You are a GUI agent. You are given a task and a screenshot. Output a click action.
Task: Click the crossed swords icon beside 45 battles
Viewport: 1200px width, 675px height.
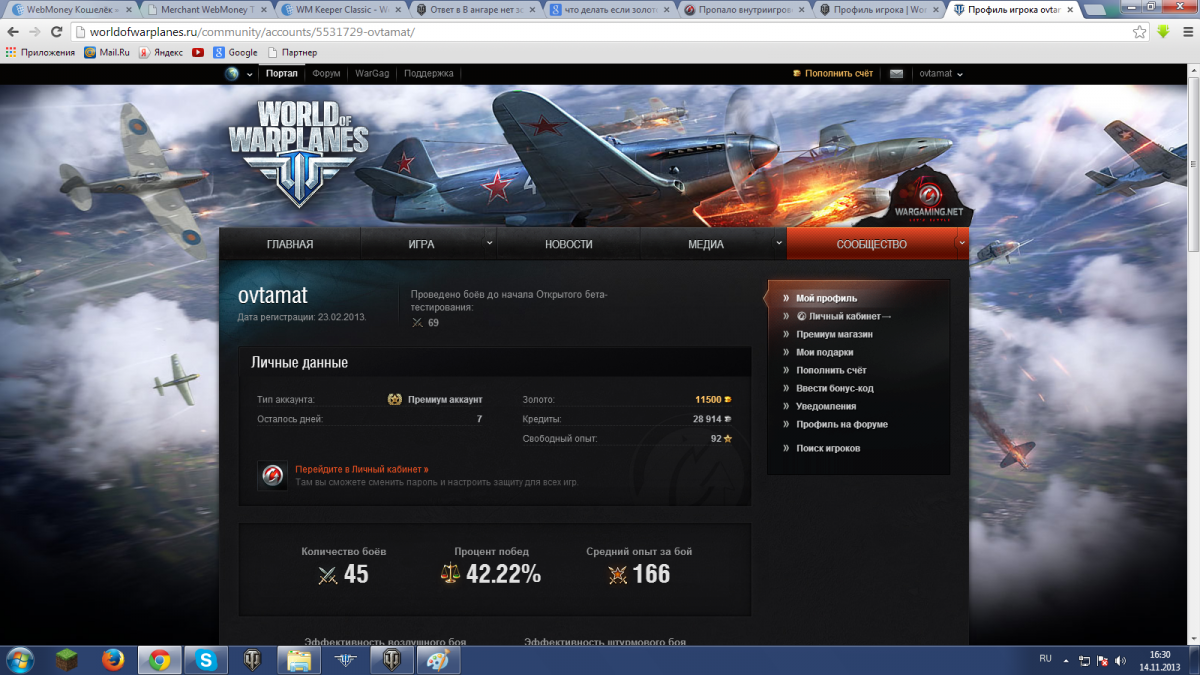click(x=327, y=575)
